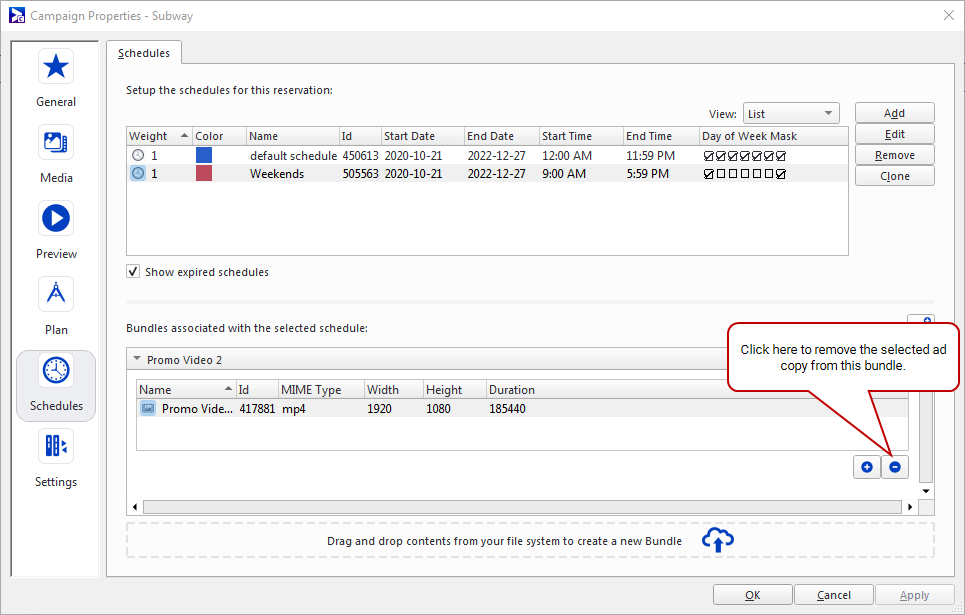Select the Schedules sidebar item
This screenshot has width=965, height=615.
tap(56, 381)
